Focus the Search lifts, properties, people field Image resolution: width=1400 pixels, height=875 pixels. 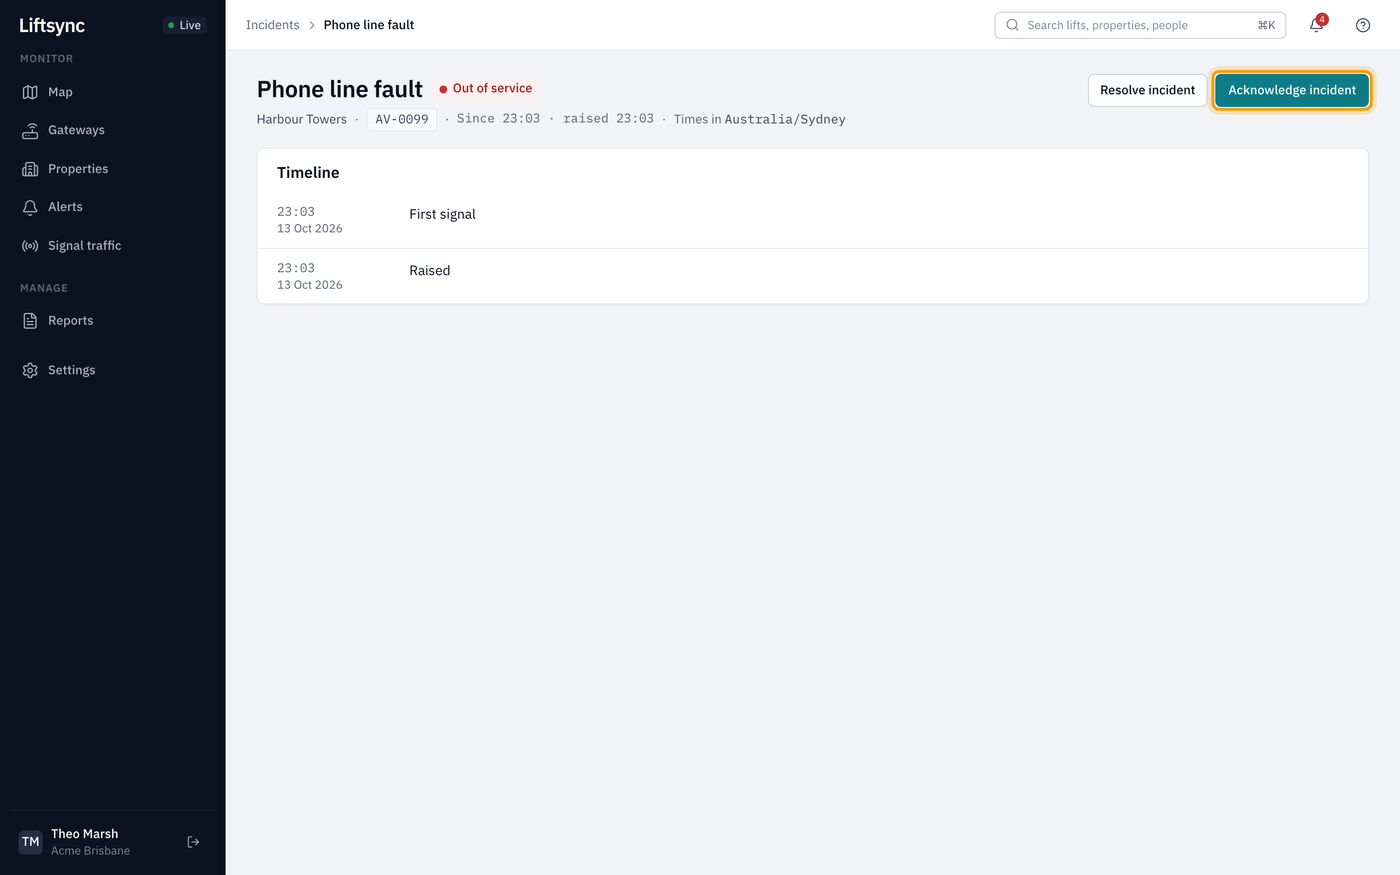click(x=1140, y=25)
